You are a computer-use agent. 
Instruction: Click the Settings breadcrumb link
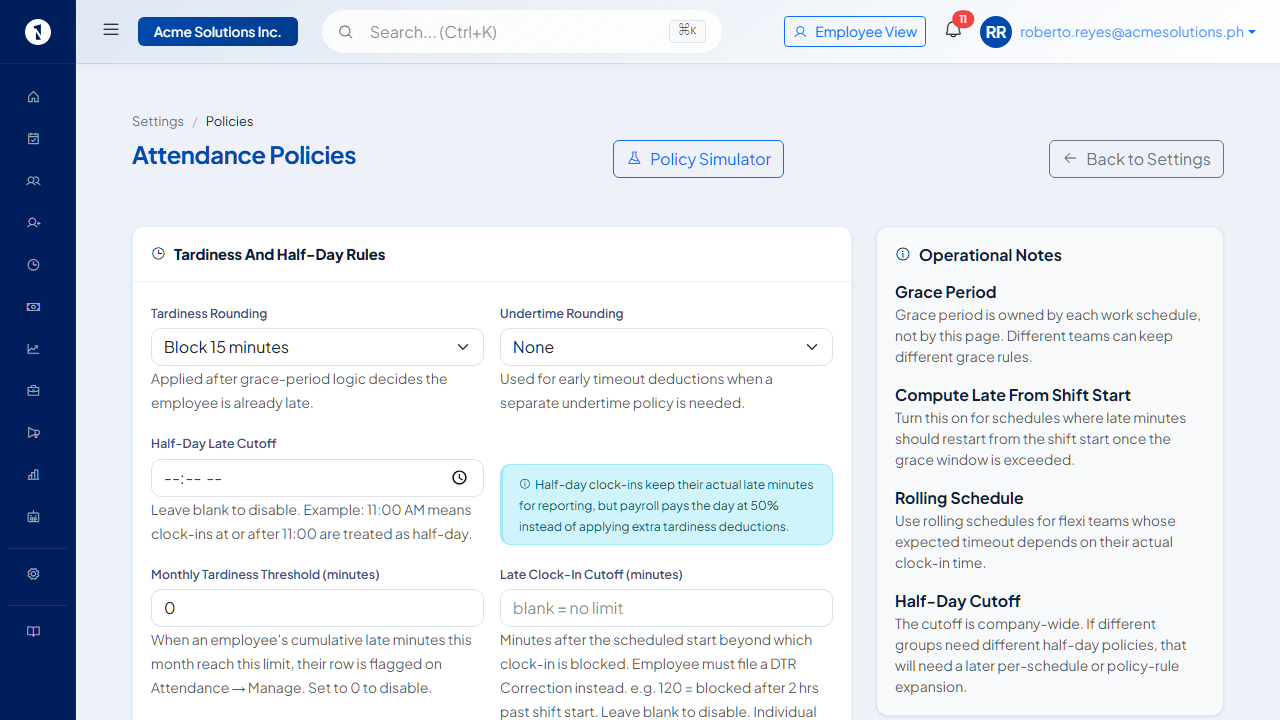click(x=158, y=121)
